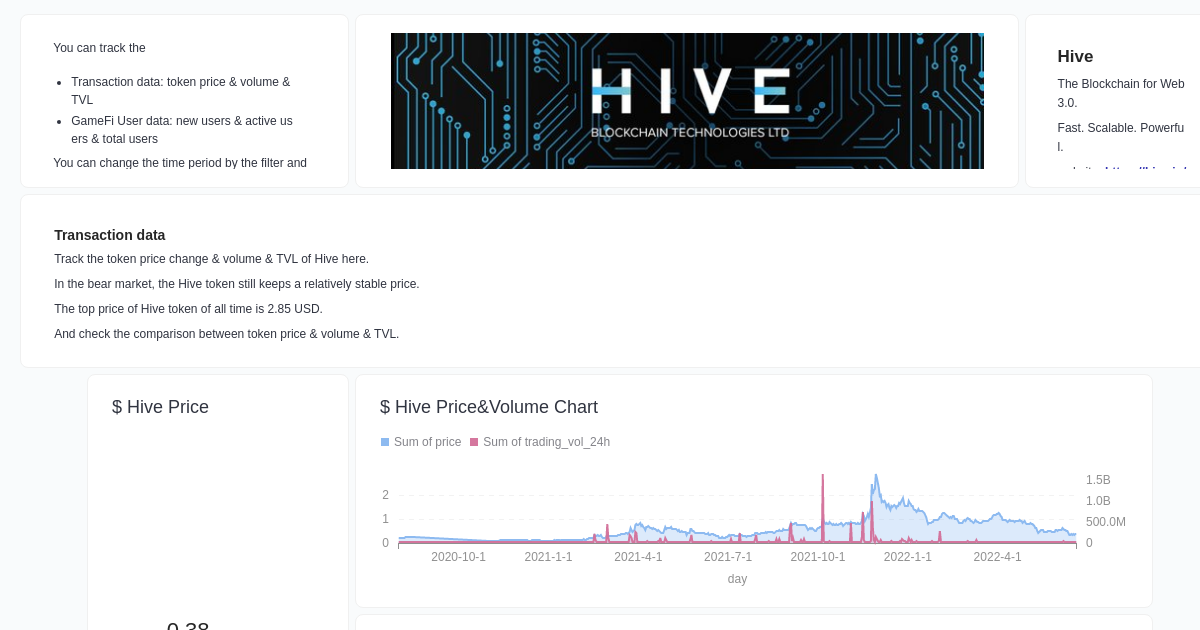
Task: Hide the blue price area via its legend entry
Action: (420, 442)
